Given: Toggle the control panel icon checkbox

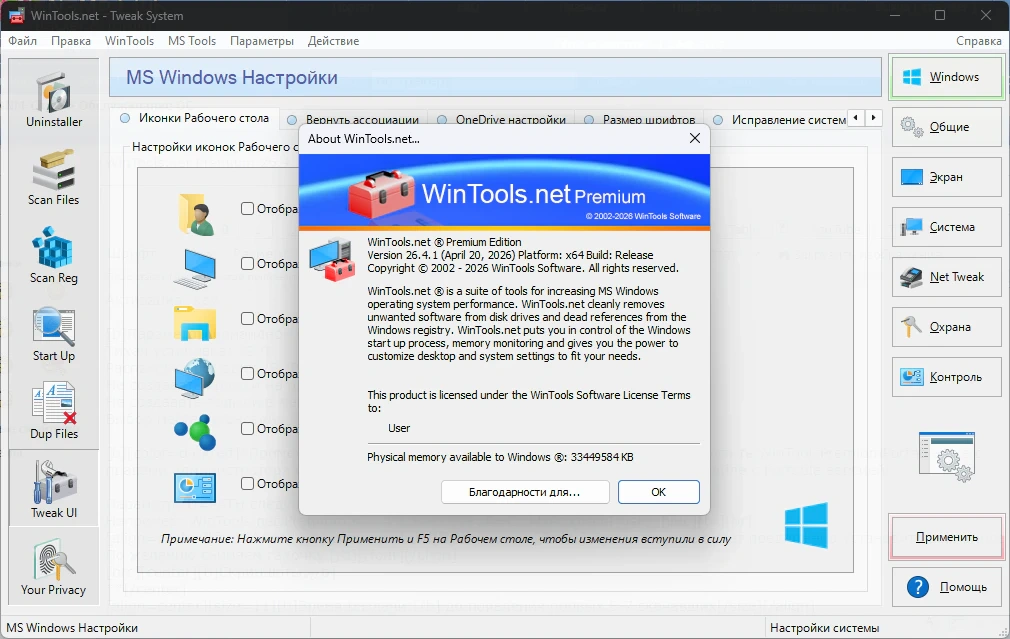Looking at the screenshot, I should (x=247, y=483).
